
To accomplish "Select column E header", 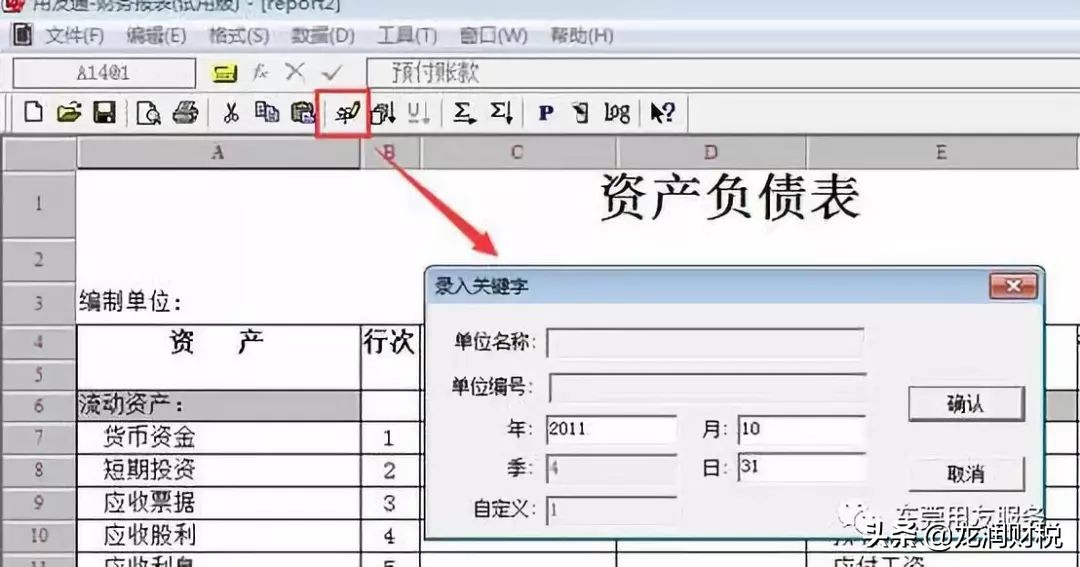I will [942, 152].
